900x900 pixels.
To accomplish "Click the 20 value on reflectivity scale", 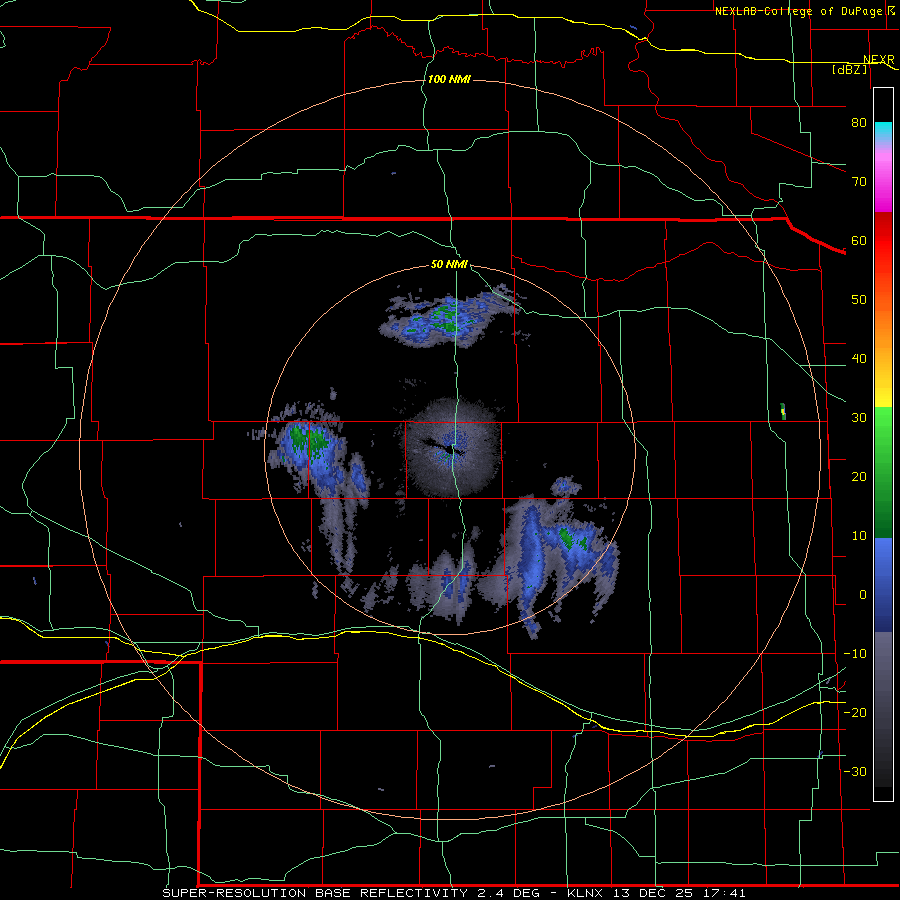I will click(859, 477).
